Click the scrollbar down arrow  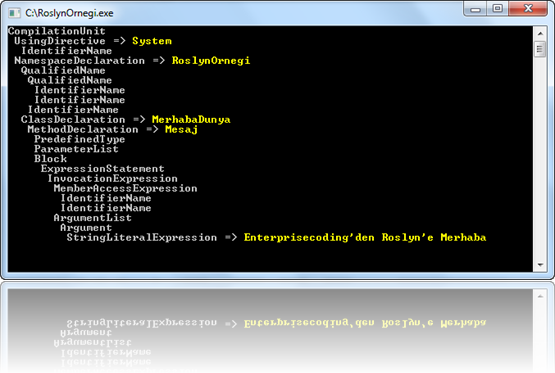pos(540,265)
